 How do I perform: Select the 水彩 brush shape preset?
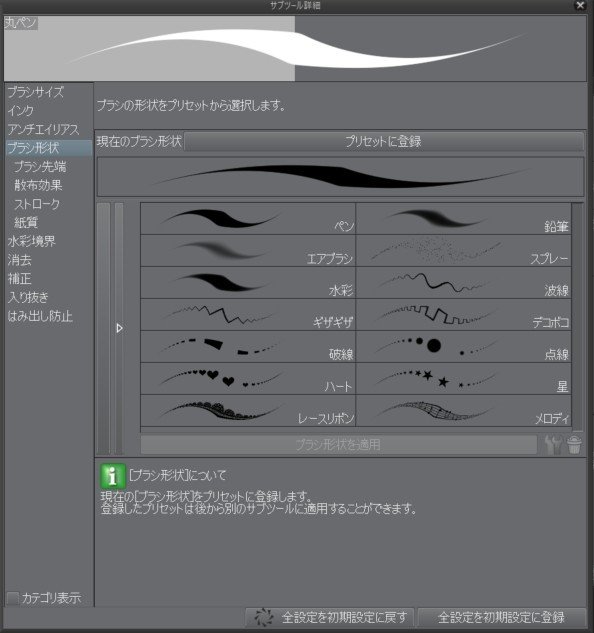pos(248,283)
